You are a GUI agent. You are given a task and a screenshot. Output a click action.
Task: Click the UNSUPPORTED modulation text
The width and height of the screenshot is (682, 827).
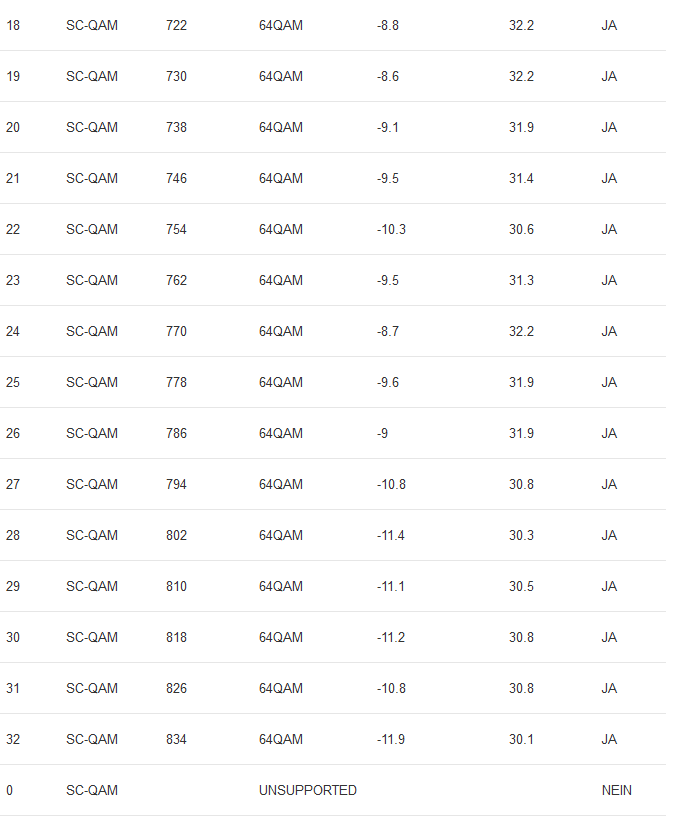tap(308, 790)
